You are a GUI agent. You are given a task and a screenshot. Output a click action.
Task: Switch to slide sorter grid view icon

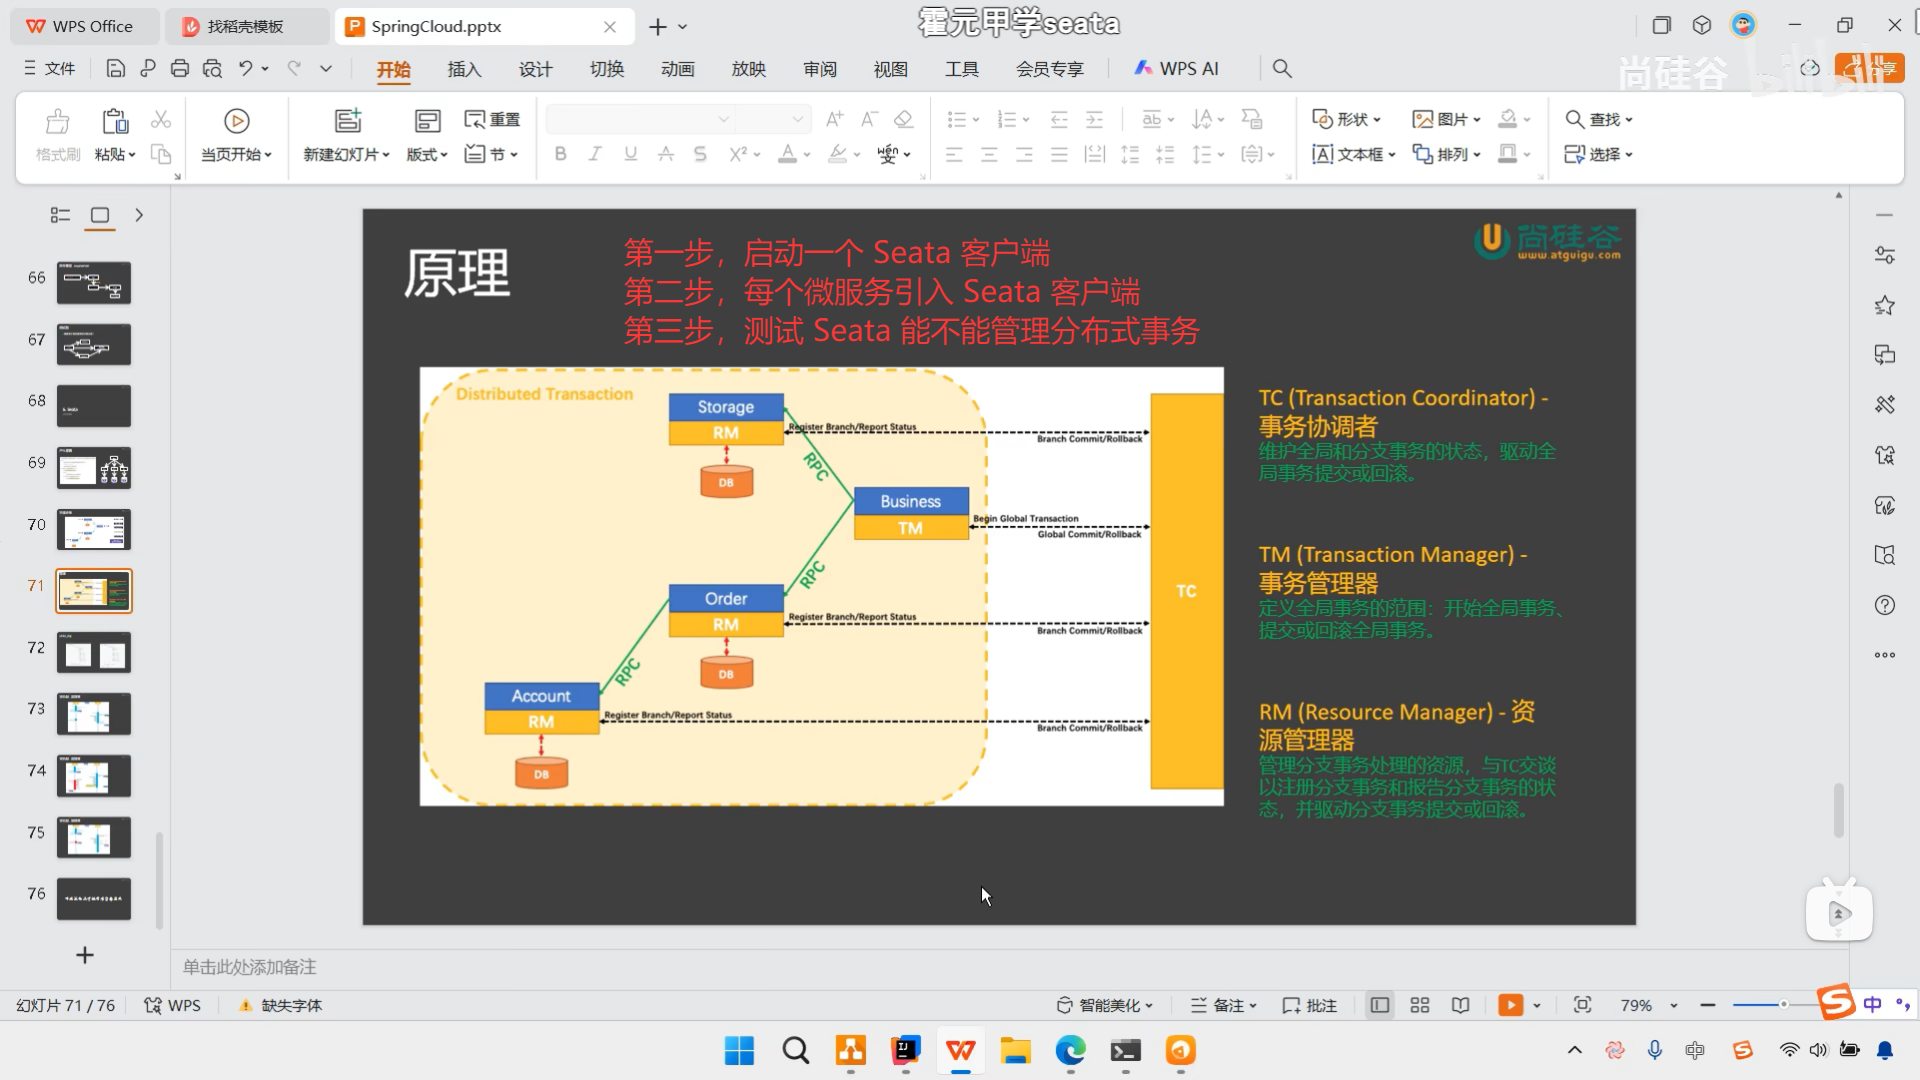point(1419,1005)
